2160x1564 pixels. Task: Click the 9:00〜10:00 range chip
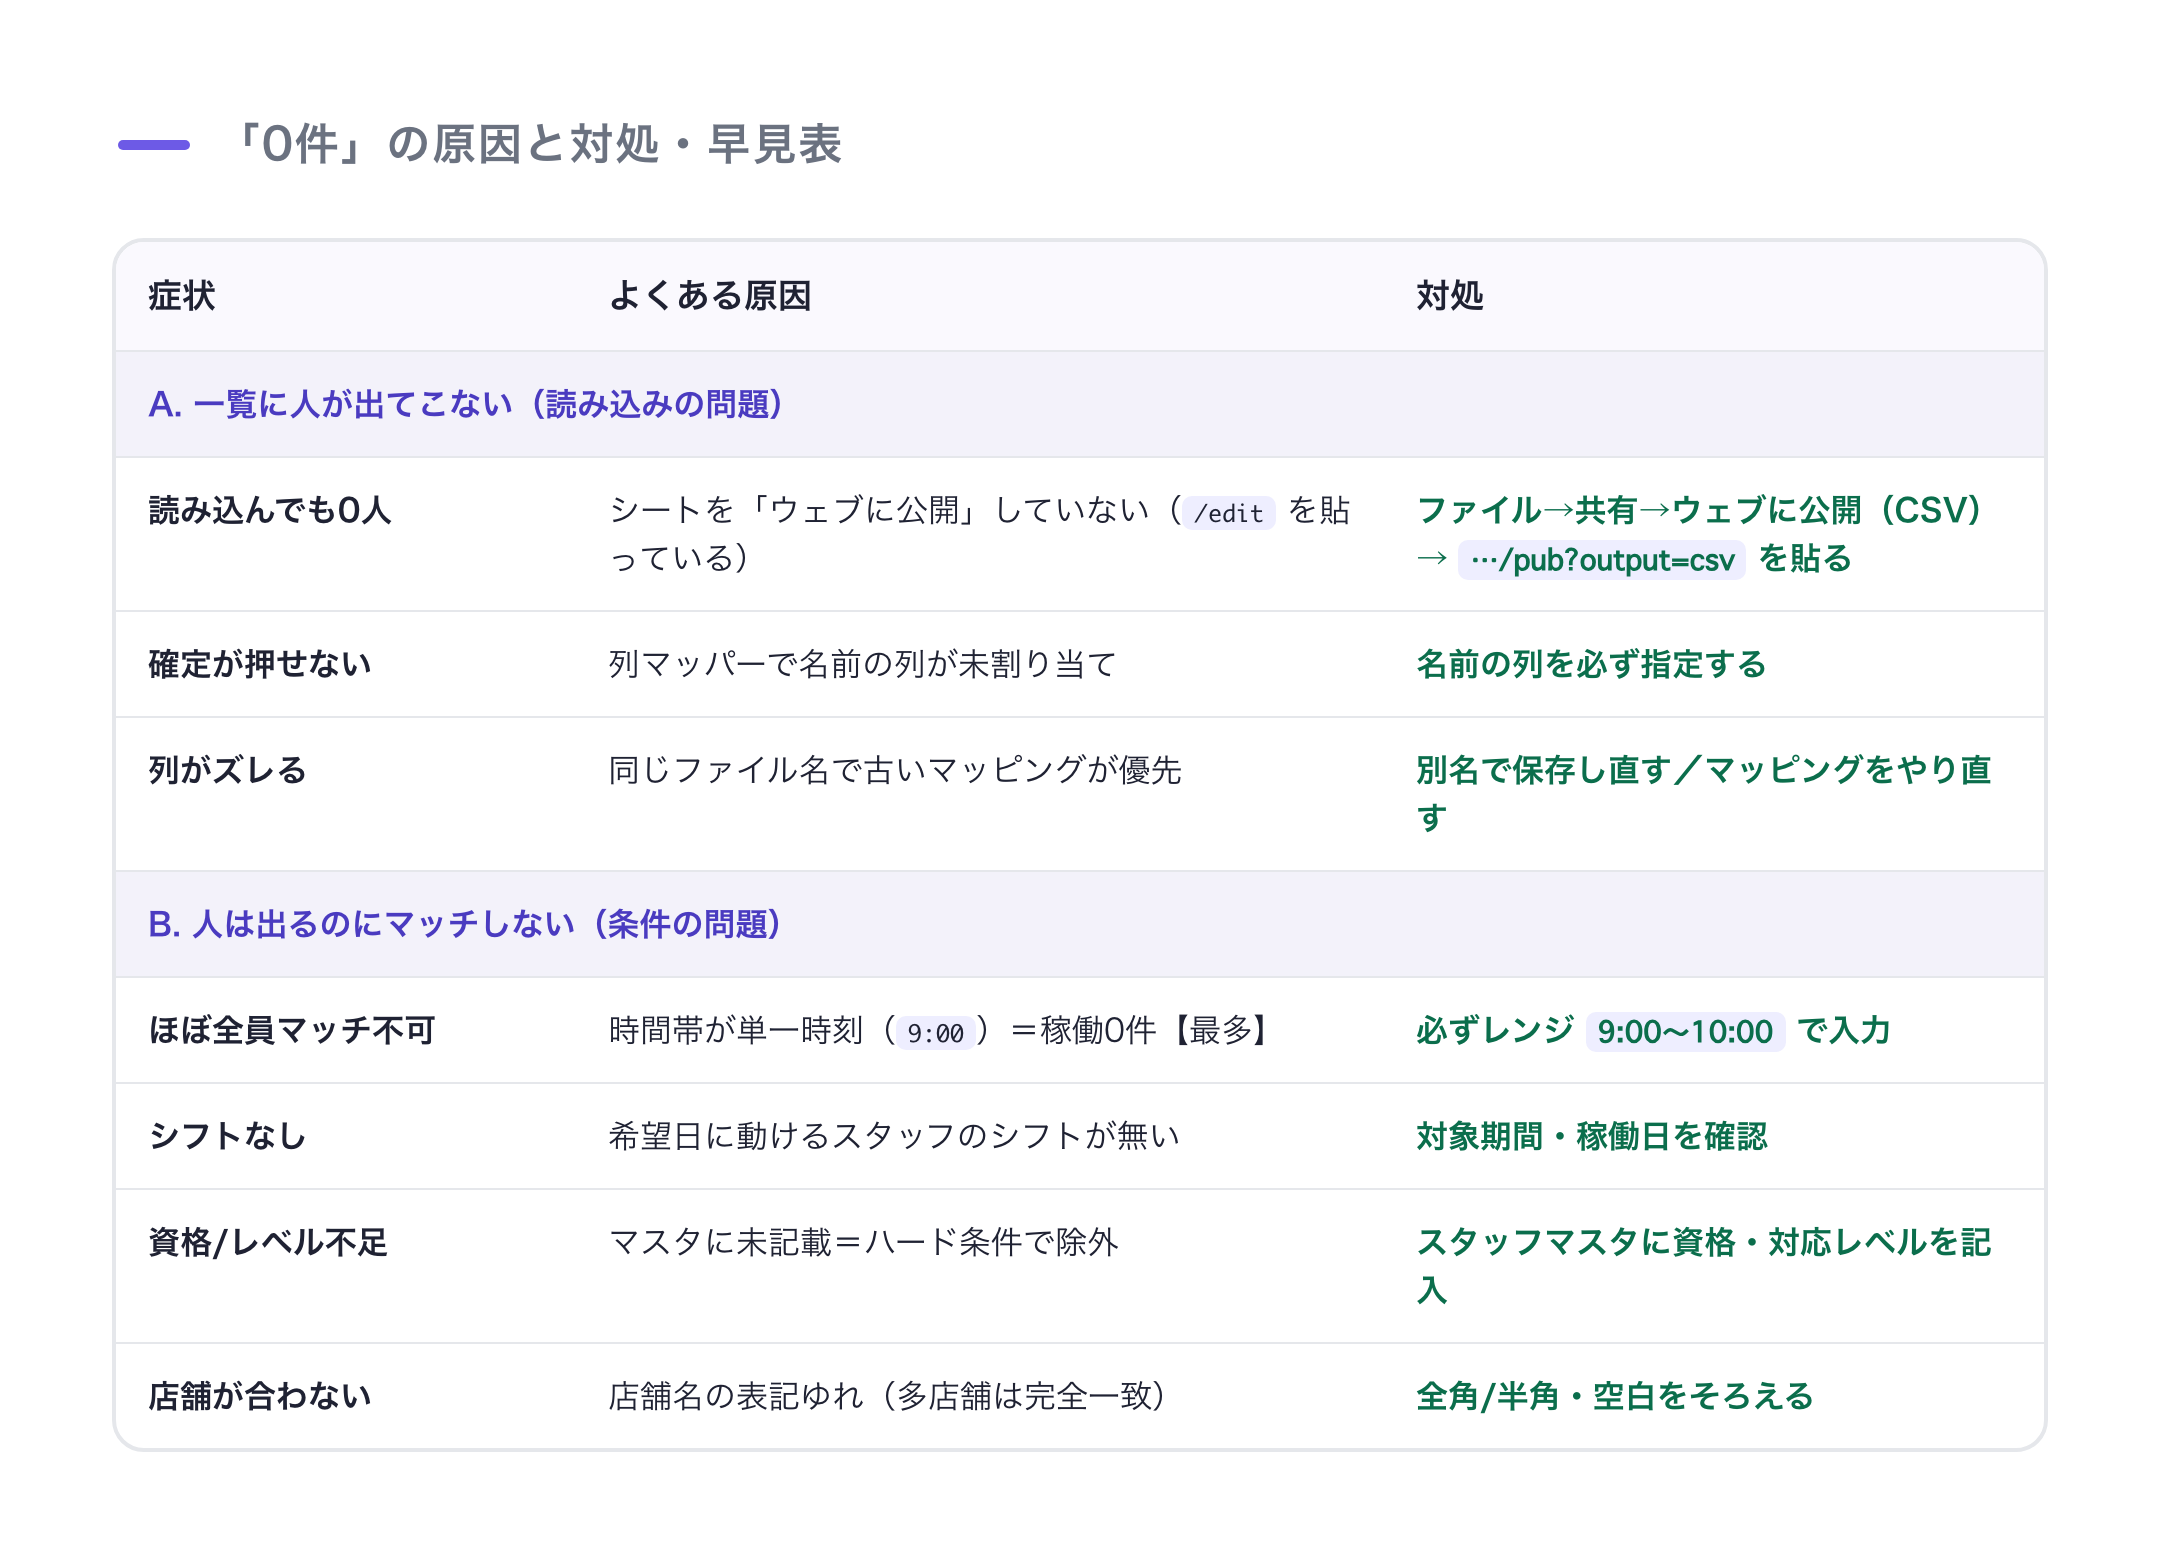click(1685, 1031)
